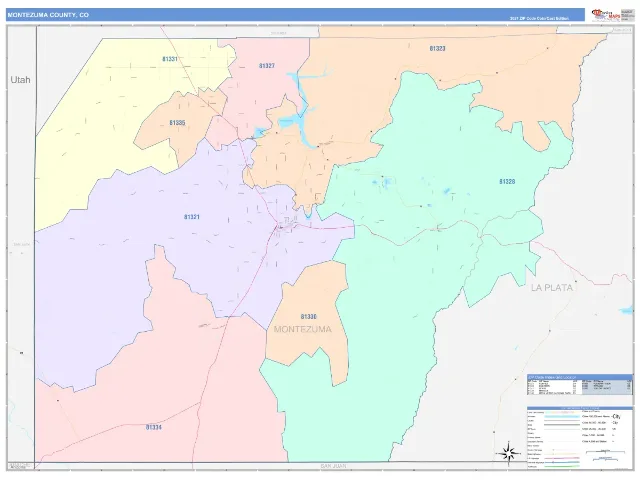Select the 81323 ZIP code label

click(x=437, y=49)
